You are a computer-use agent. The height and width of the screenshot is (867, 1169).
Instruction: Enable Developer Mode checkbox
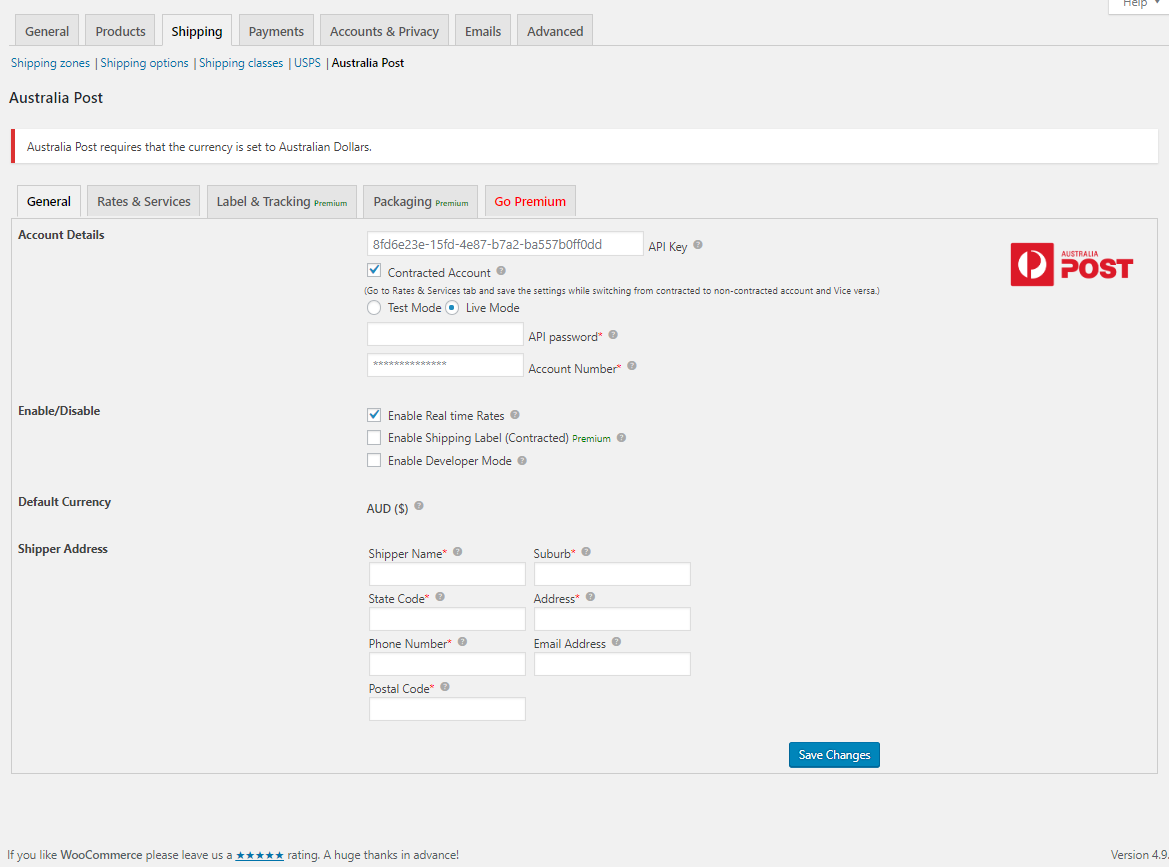374,461
